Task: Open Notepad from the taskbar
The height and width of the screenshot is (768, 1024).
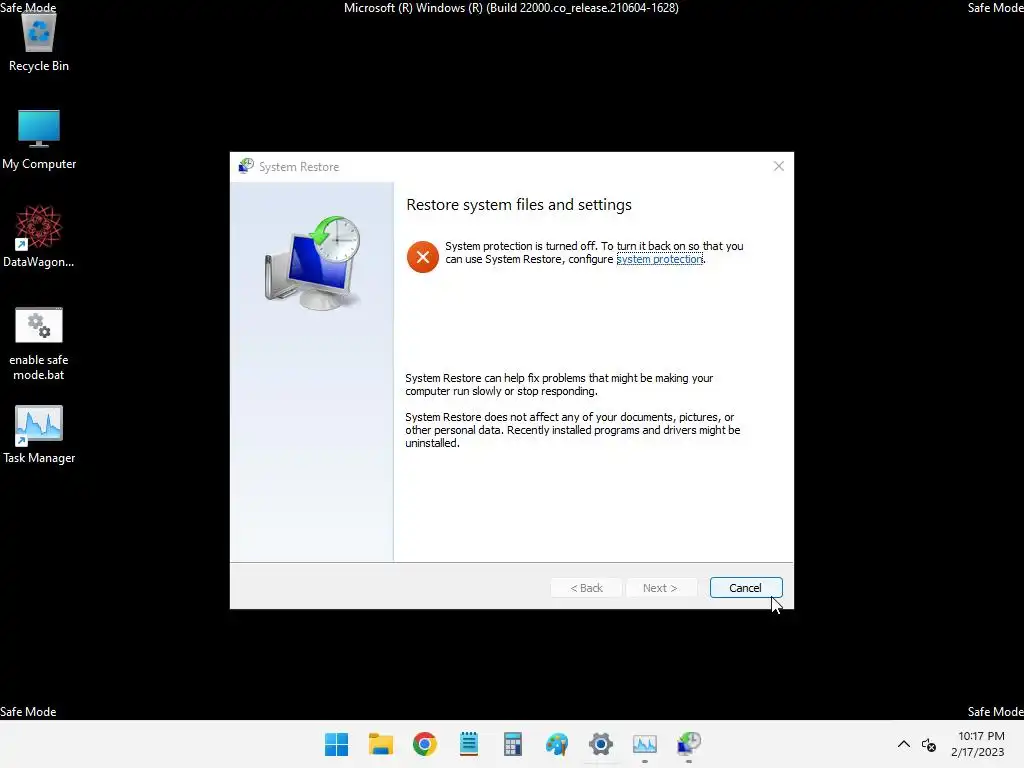Action: [x=469, y=744]
